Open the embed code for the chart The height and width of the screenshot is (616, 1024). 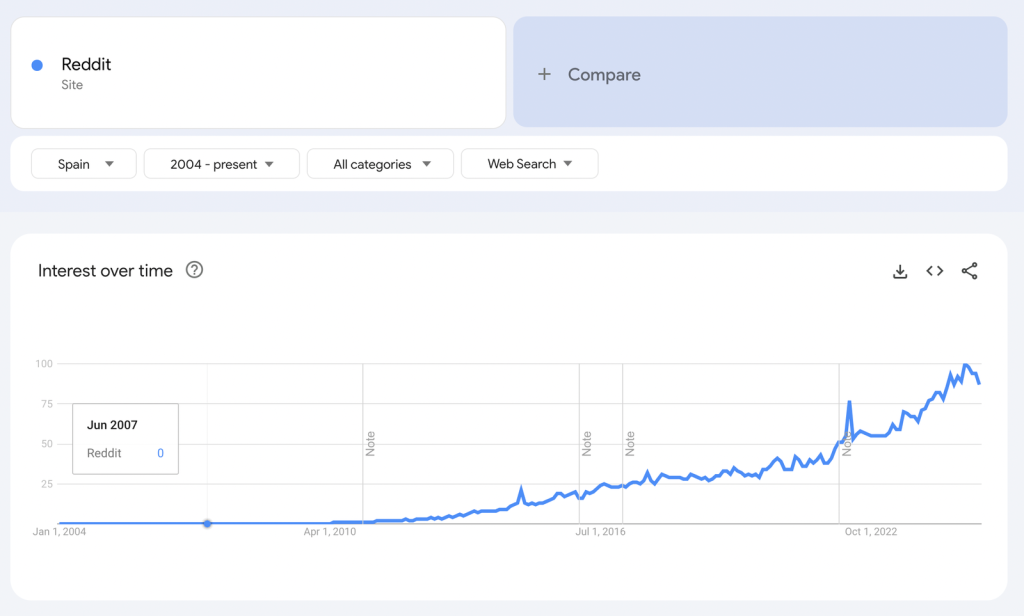click(x=934, y=271)
